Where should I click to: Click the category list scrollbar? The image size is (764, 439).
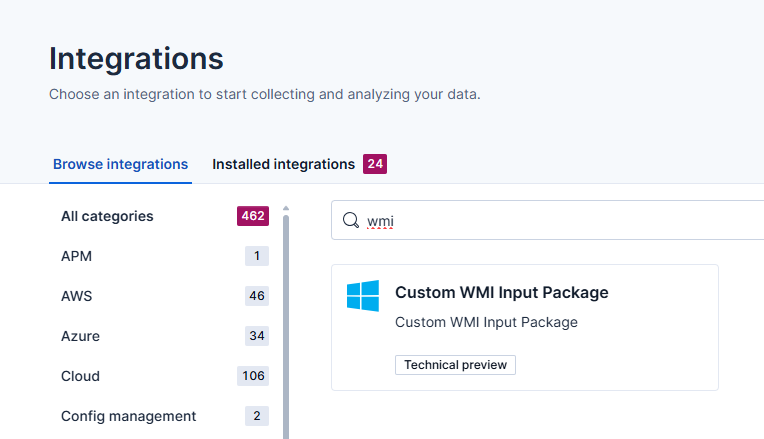[x=286, y=320]
